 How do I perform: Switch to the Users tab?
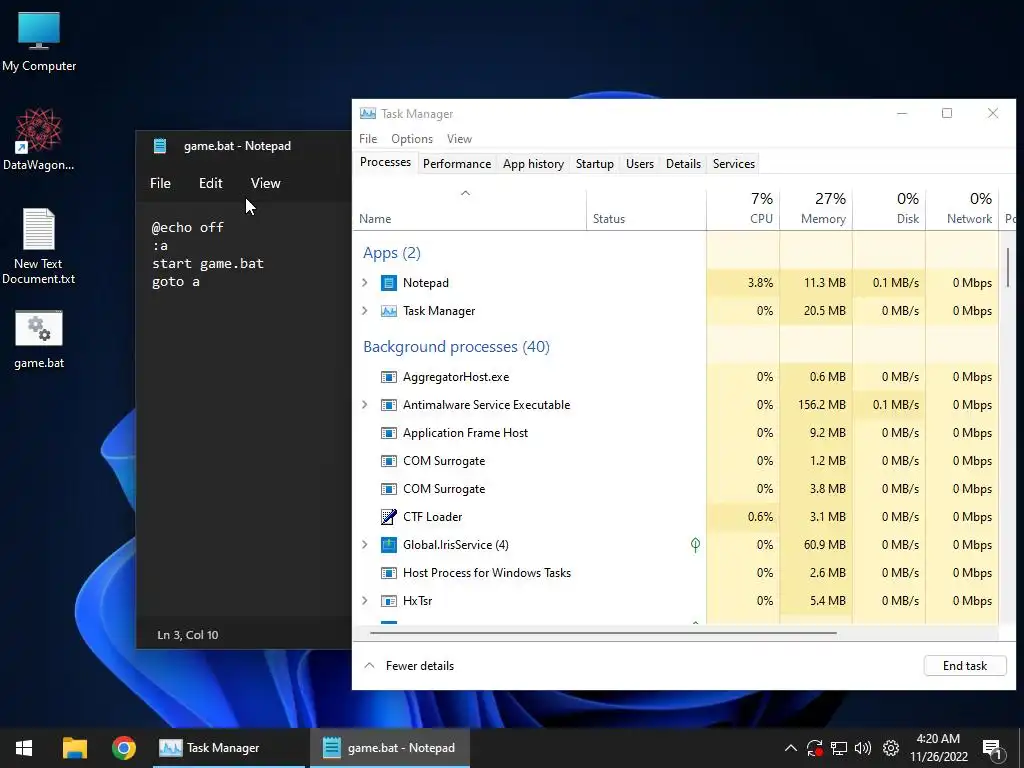[639, 164]
